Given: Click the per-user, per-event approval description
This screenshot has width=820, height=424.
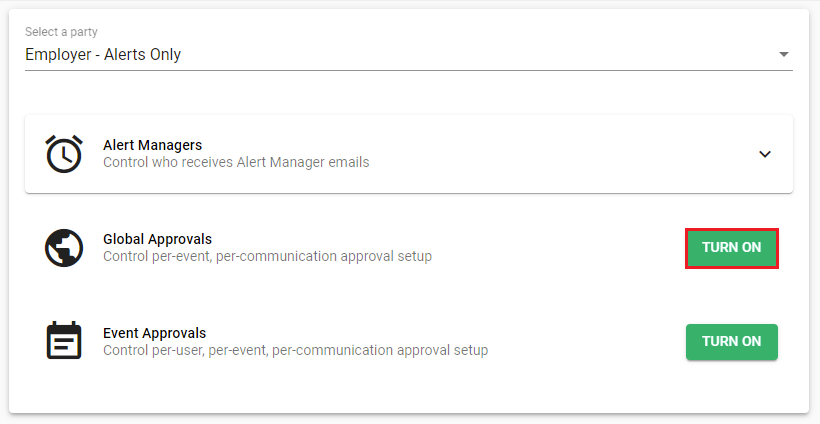Looking at the screenshot, I should [x=295, y=350].
